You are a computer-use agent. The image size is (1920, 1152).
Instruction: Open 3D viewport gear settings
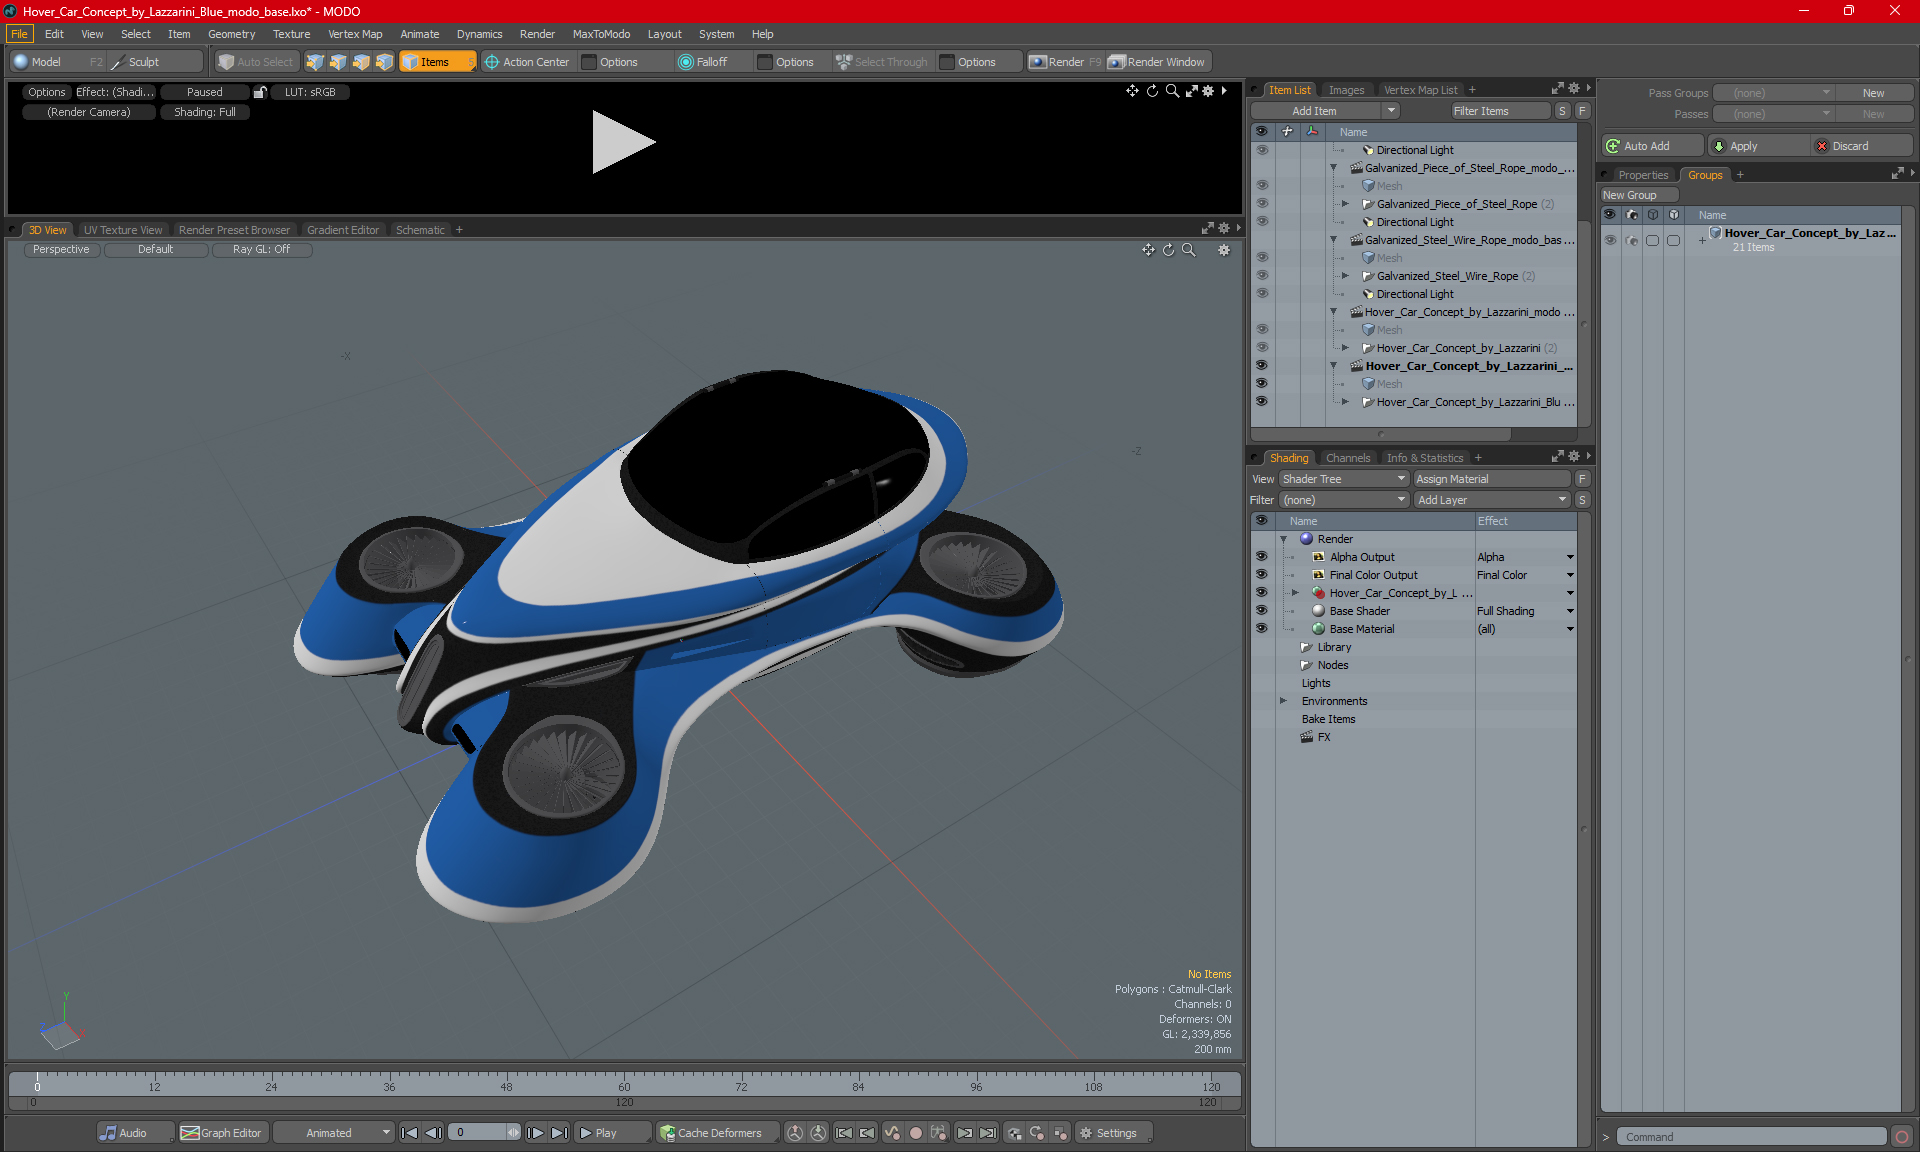click(x=1224, y=250)
